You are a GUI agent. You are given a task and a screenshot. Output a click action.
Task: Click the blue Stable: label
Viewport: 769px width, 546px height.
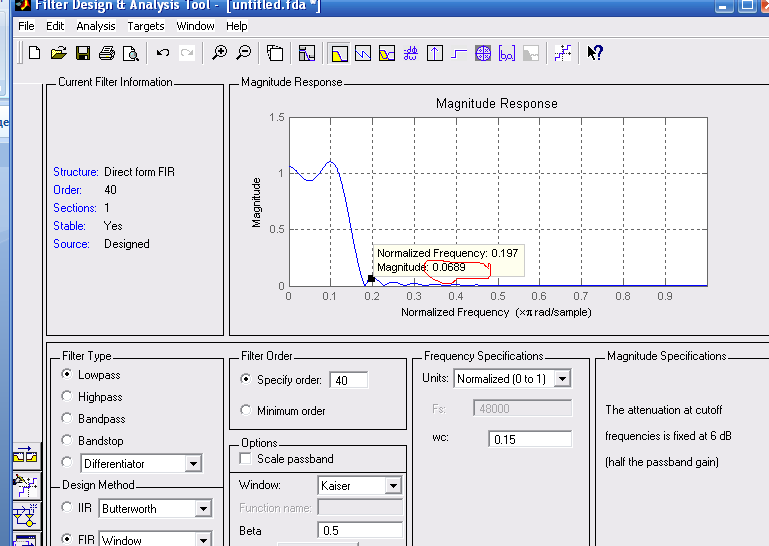69,226
